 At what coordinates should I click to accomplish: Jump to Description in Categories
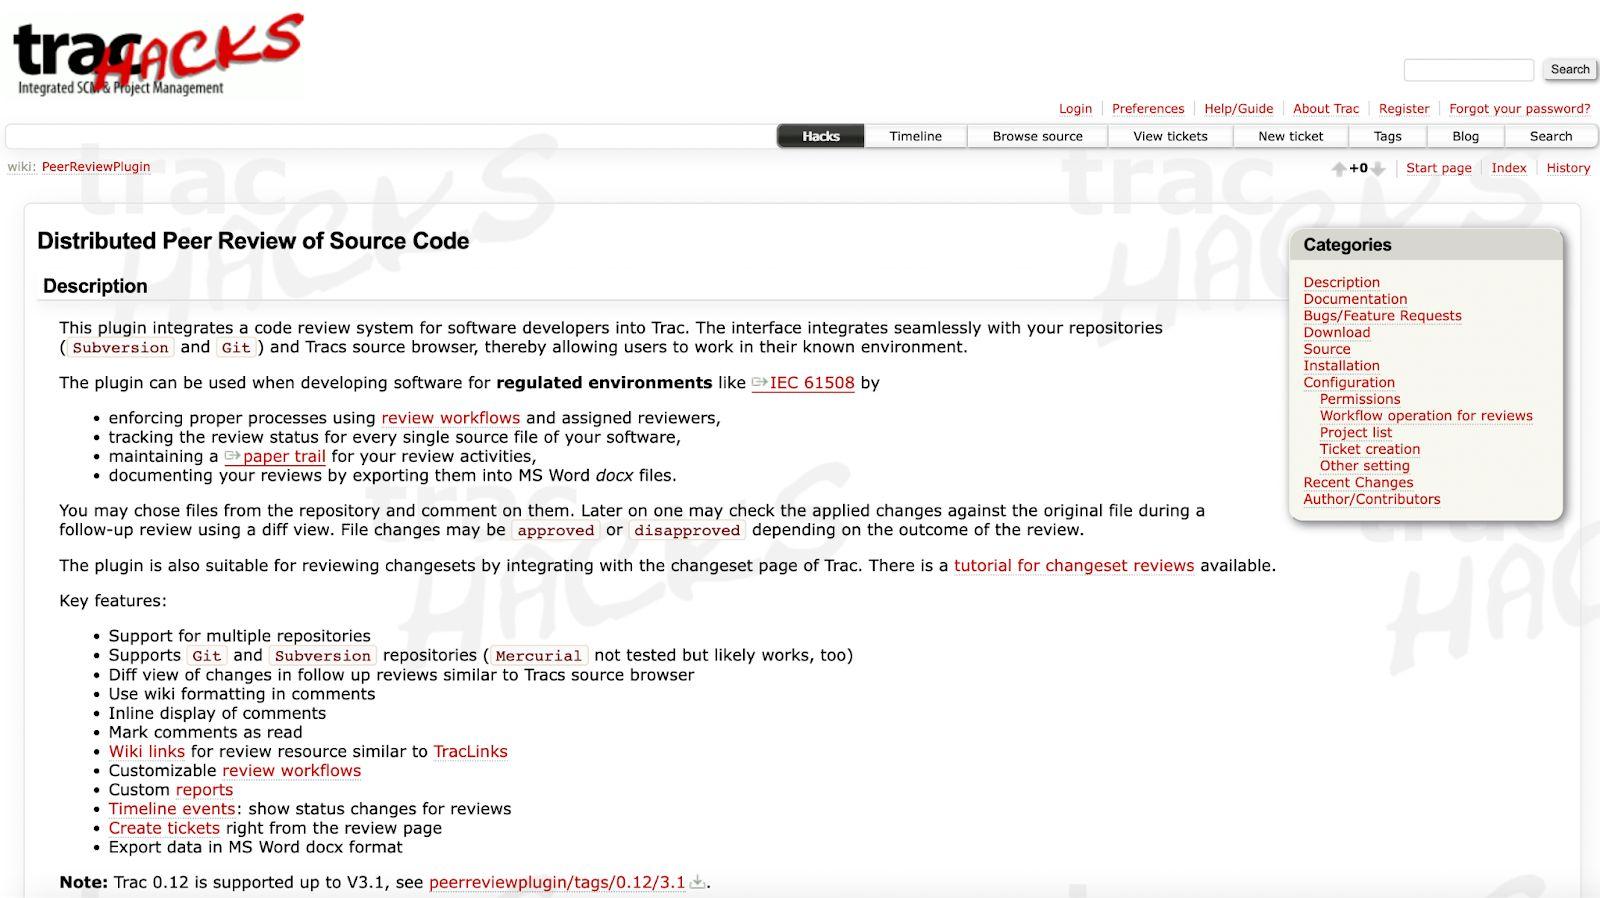point(1341,283)
